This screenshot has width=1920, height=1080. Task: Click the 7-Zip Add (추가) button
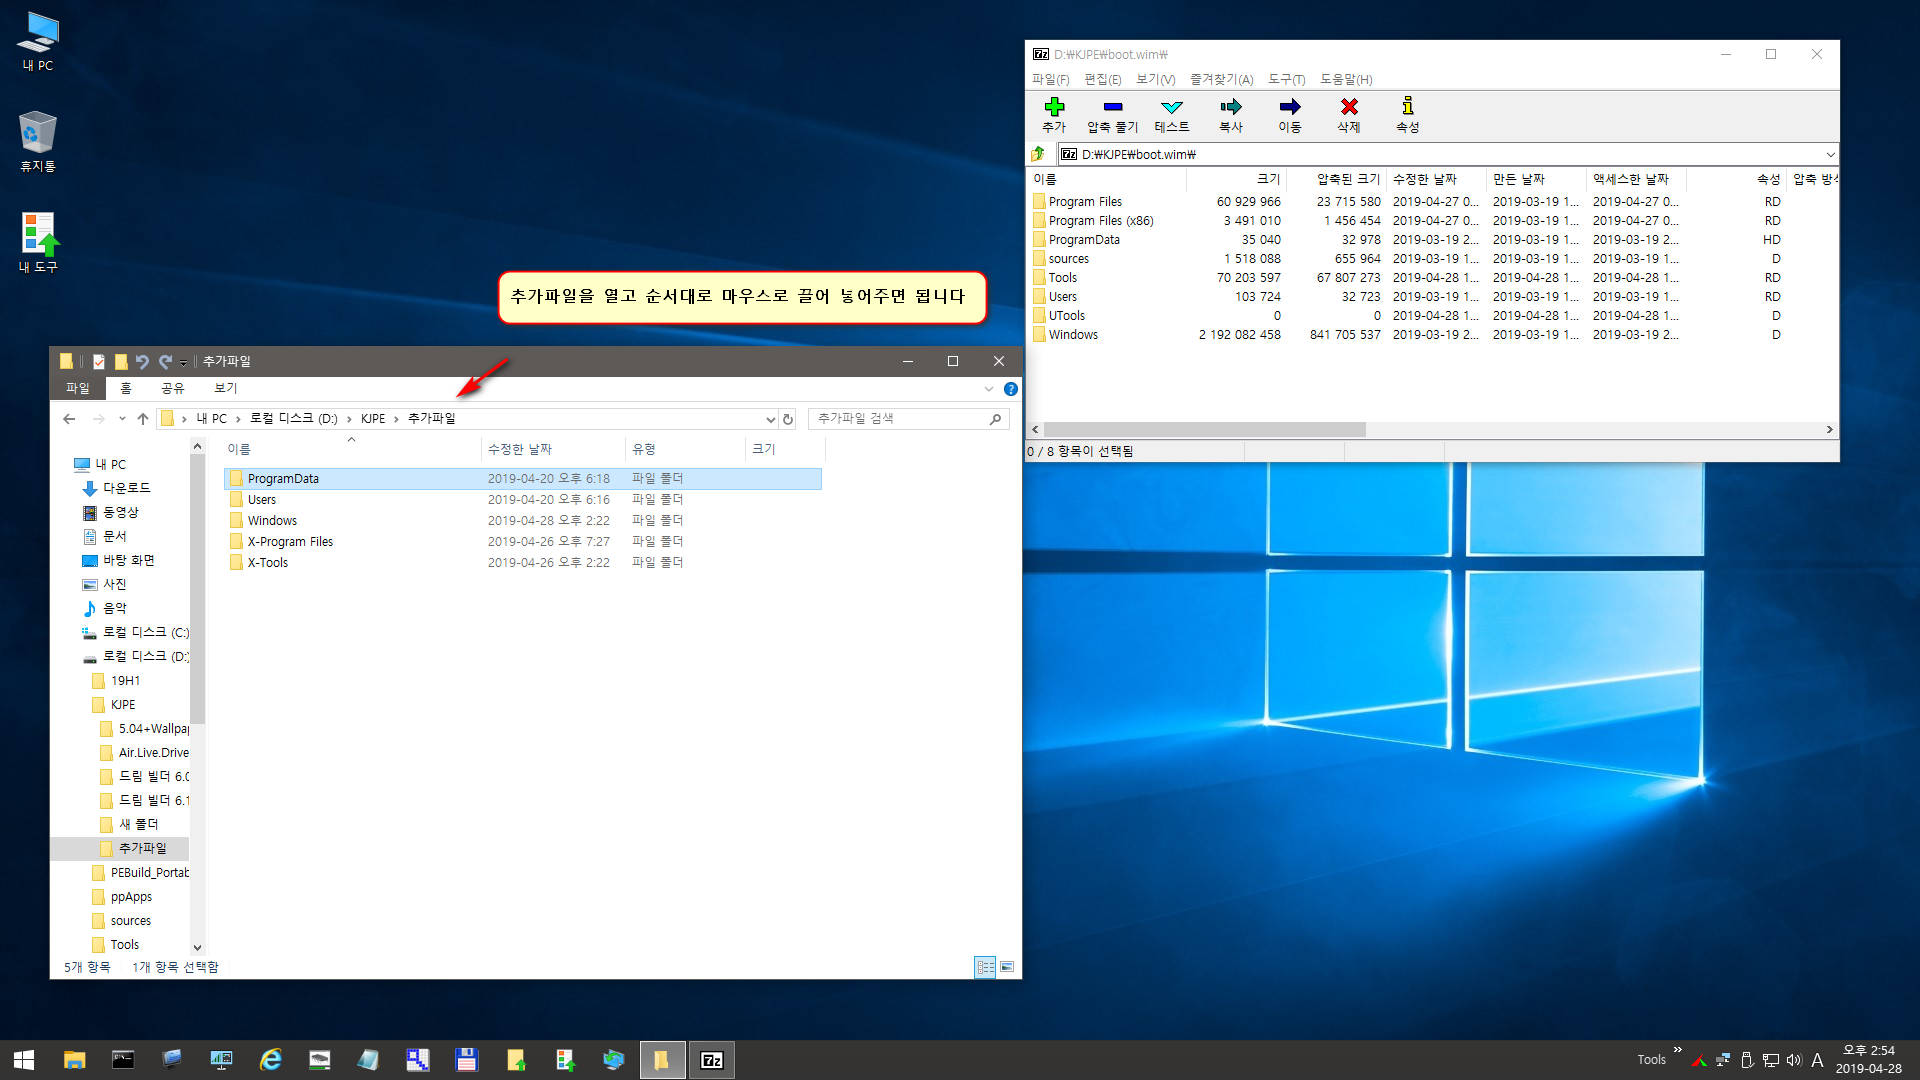point(1054,115)
